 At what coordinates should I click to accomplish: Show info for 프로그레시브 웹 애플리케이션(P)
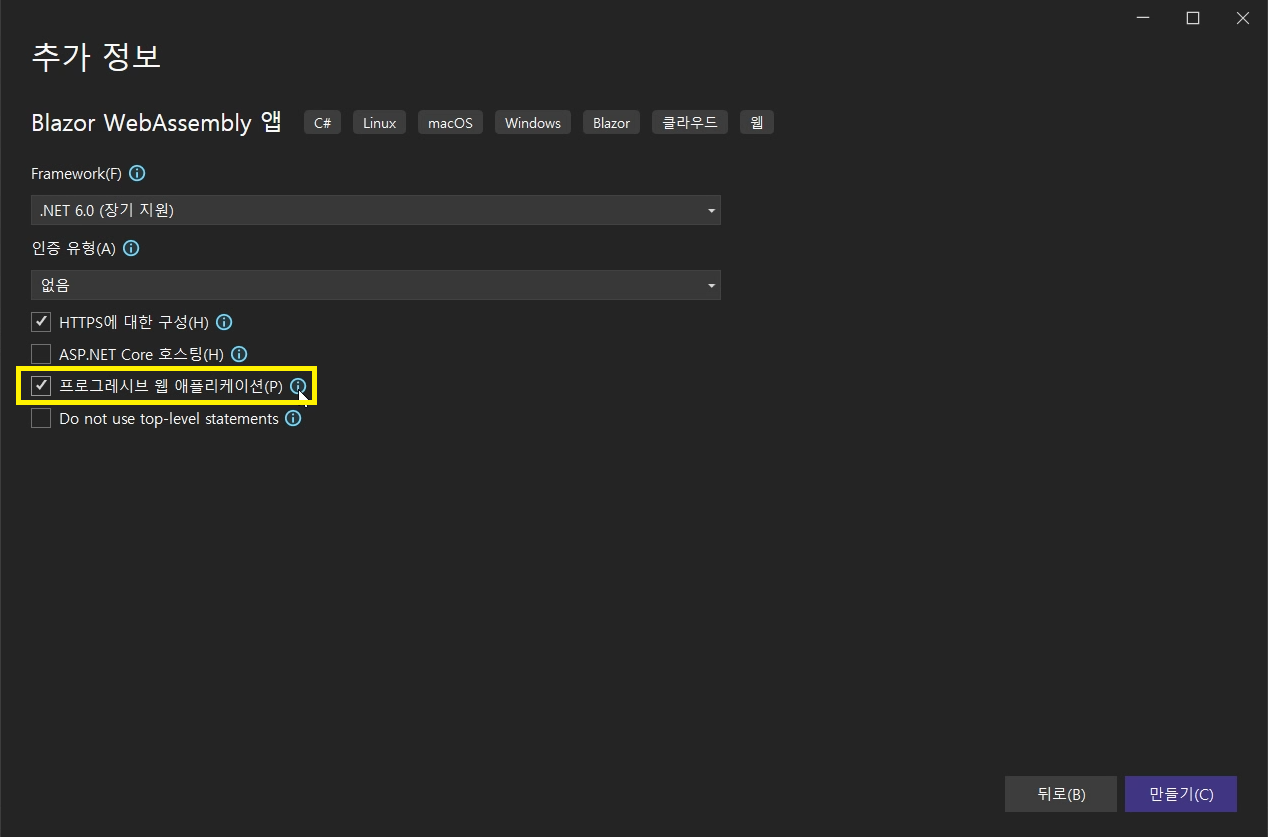point(298,386)
